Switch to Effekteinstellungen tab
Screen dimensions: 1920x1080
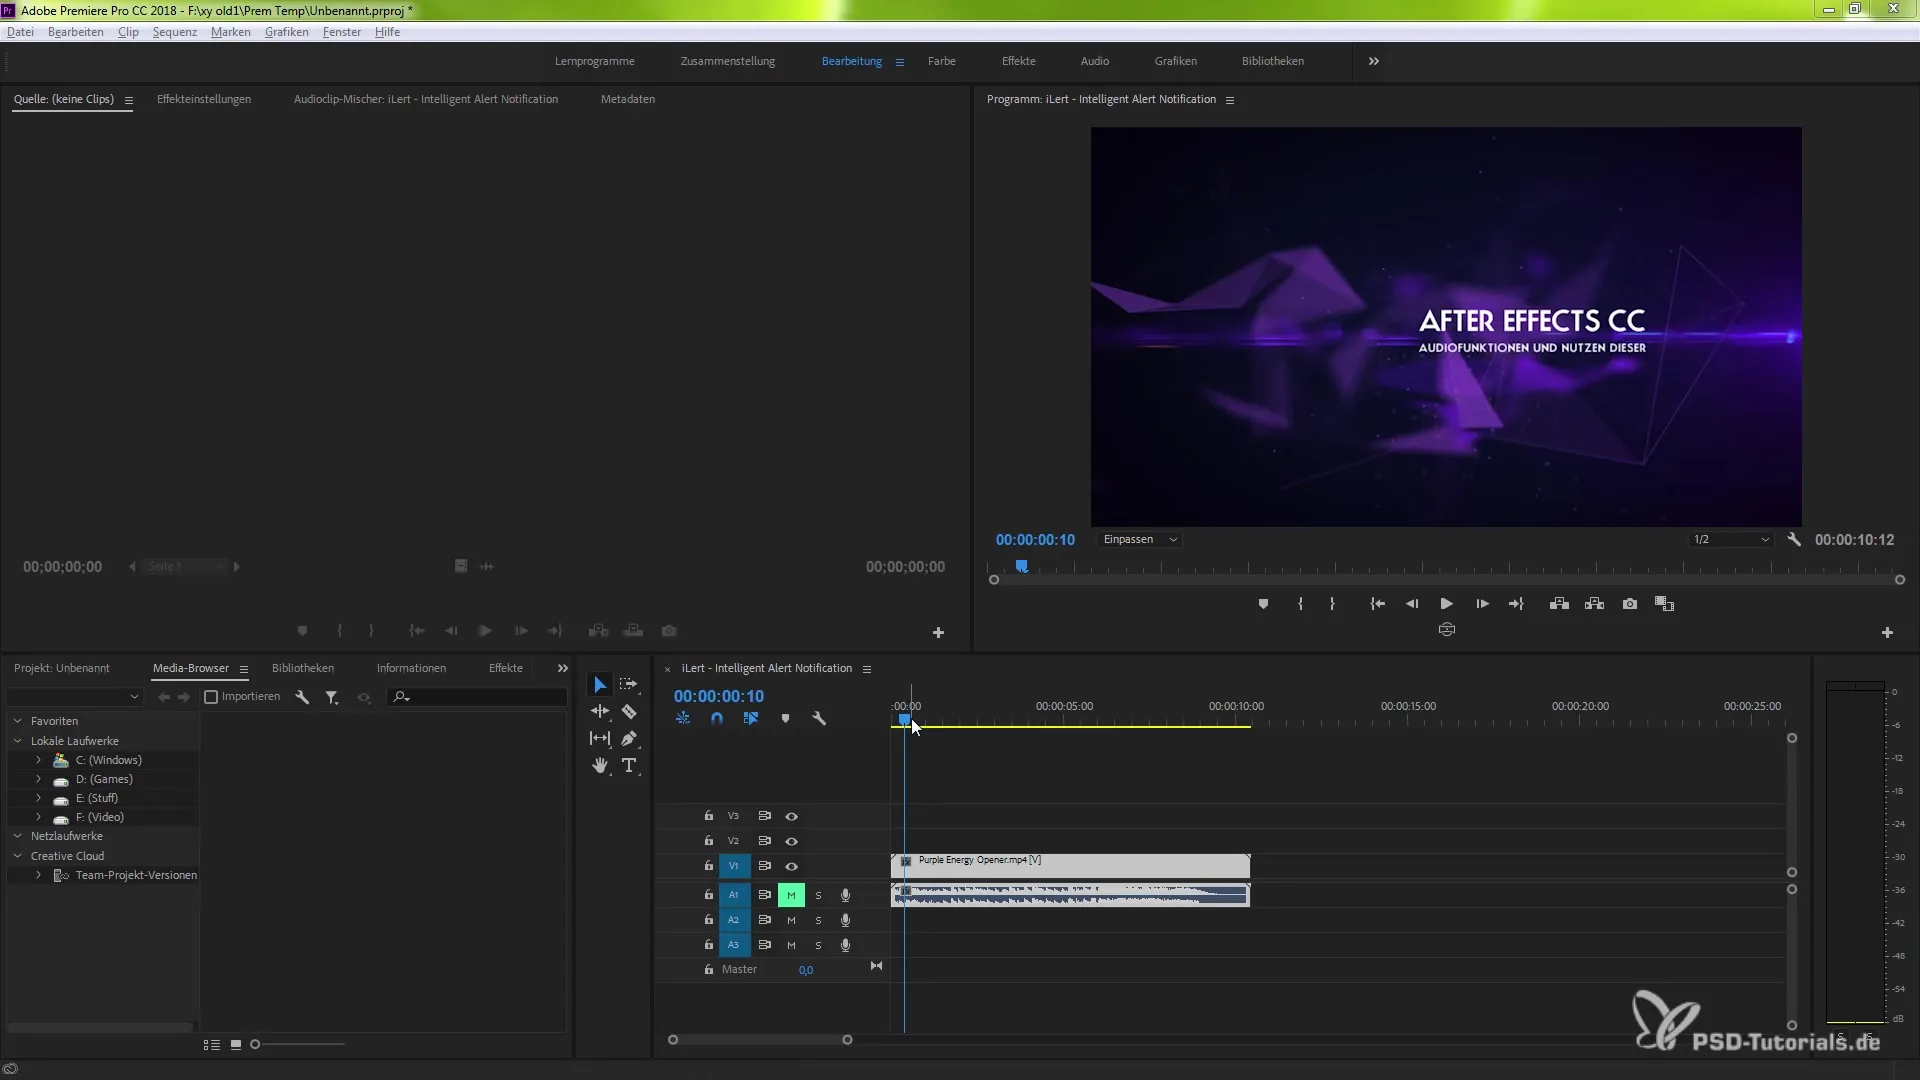tap(204, 99)
